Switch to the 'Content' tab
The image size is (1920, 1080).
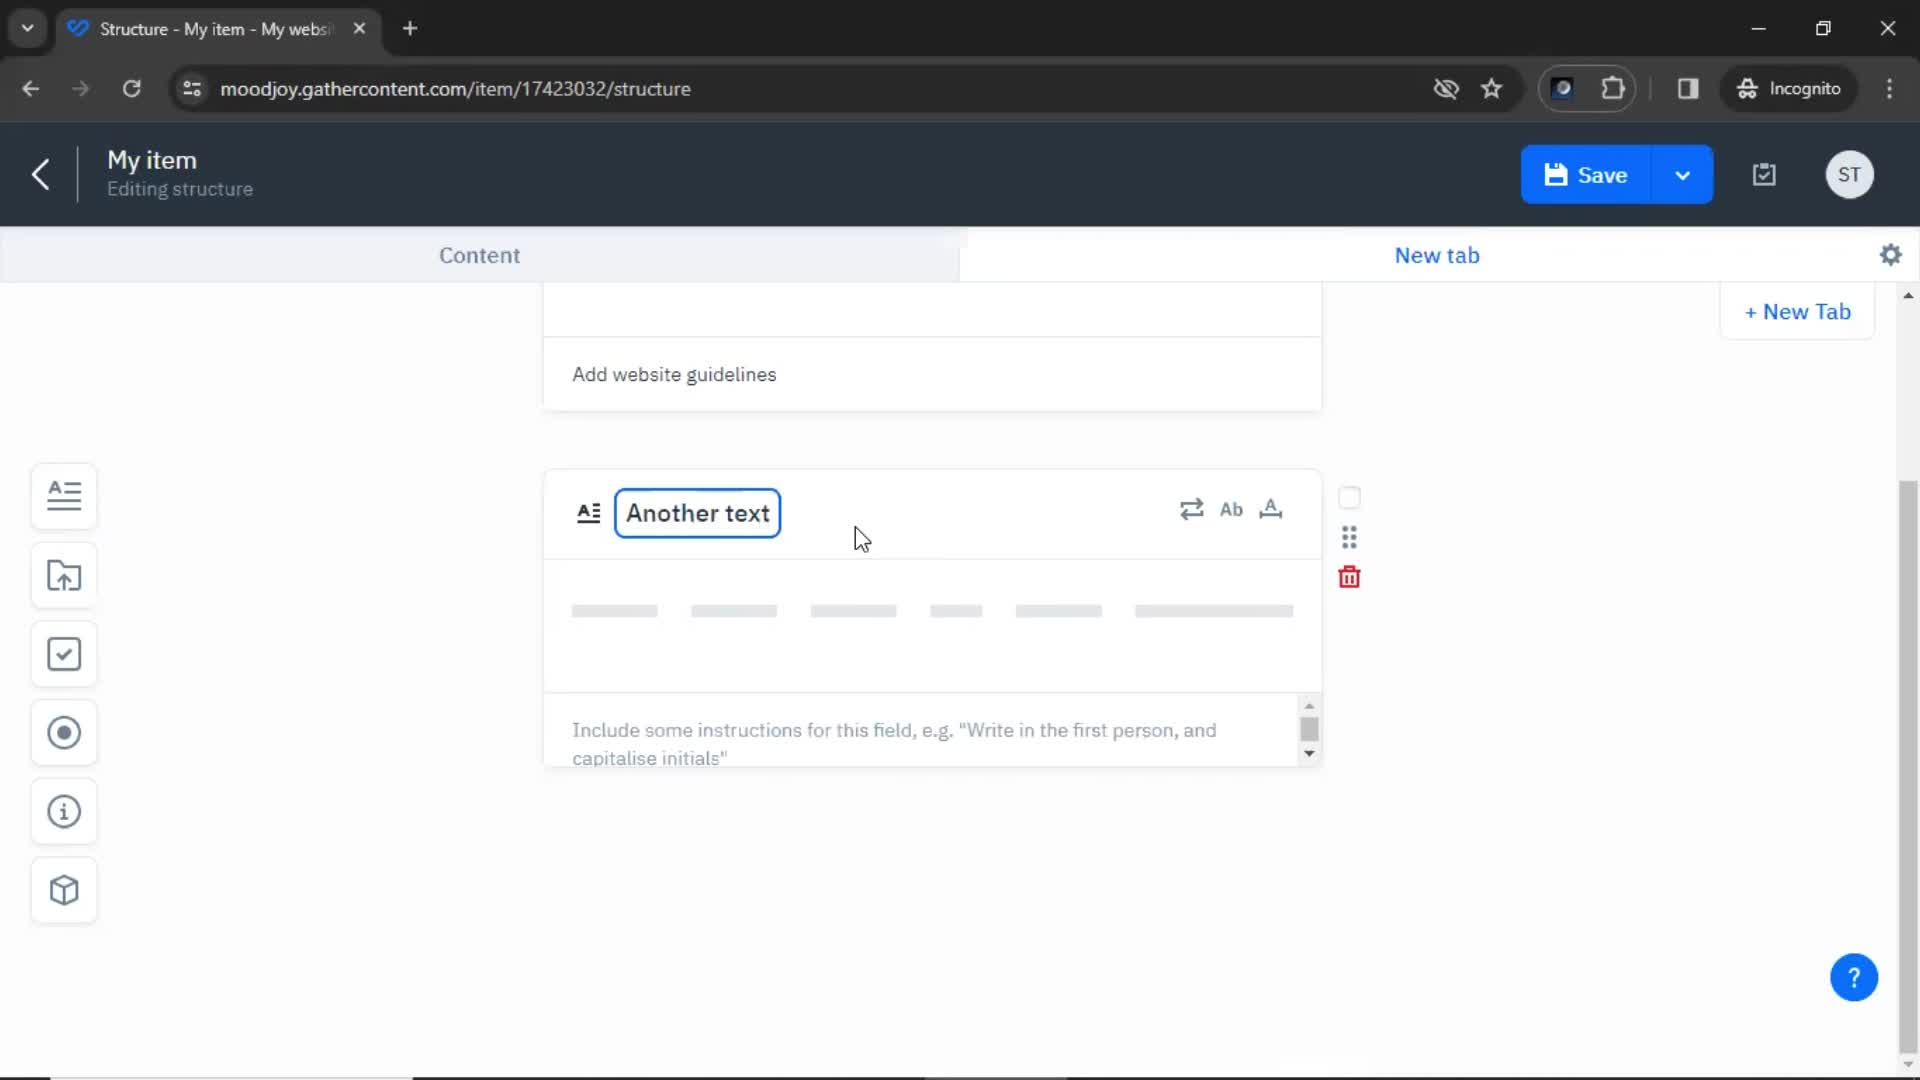480,255
